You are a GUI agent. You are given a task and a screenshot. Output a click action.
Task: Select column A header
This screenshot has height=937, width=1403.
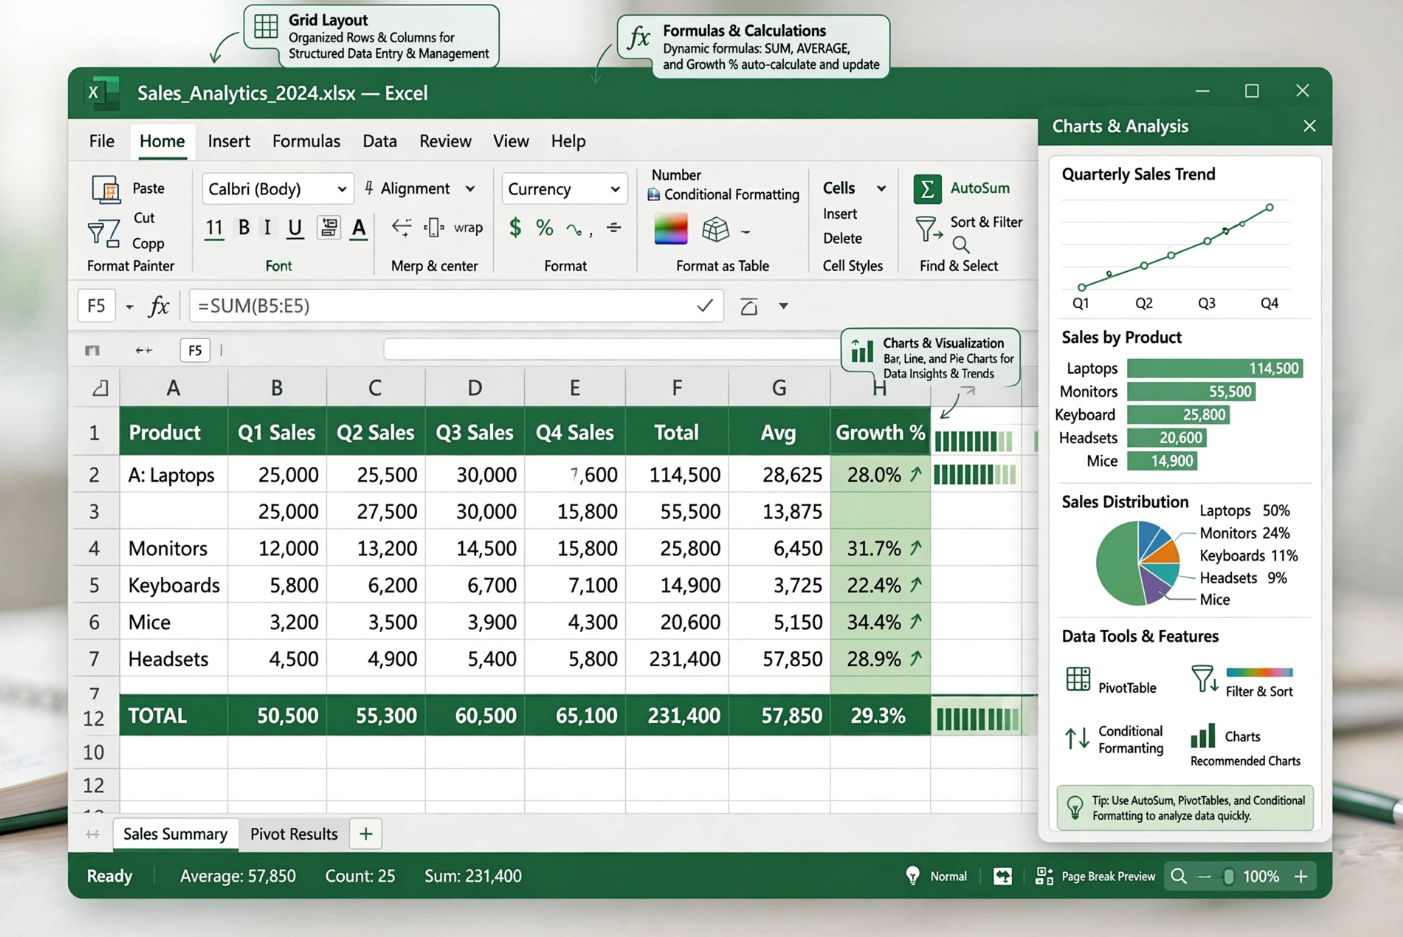pyautogui.click(x=173, y=388)
